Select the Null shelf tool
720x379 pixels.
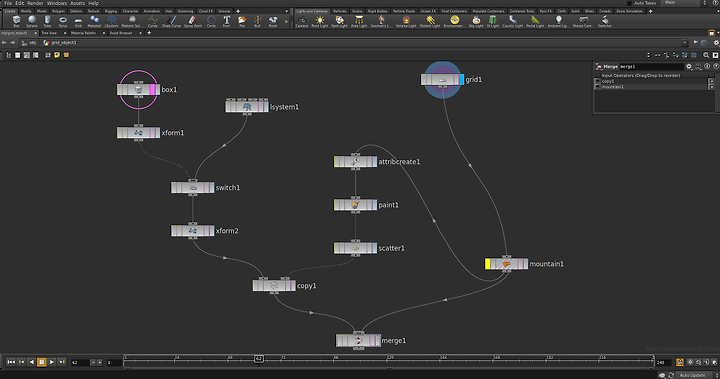point(257,21)
